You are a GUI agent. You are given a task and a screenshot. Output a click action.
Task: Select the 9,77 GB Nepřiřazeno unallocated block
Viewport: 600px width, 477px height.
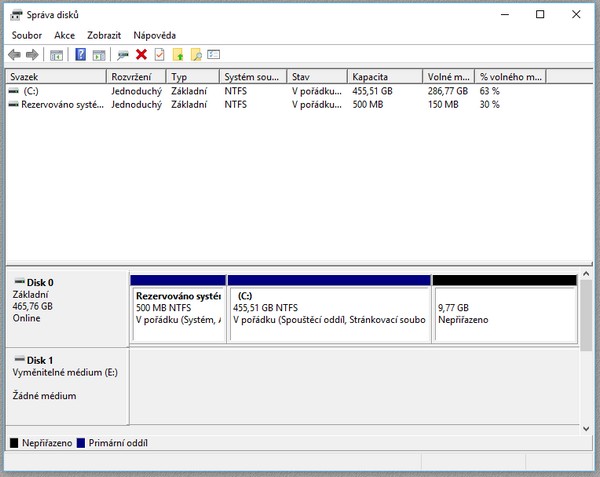click(504, 314)
